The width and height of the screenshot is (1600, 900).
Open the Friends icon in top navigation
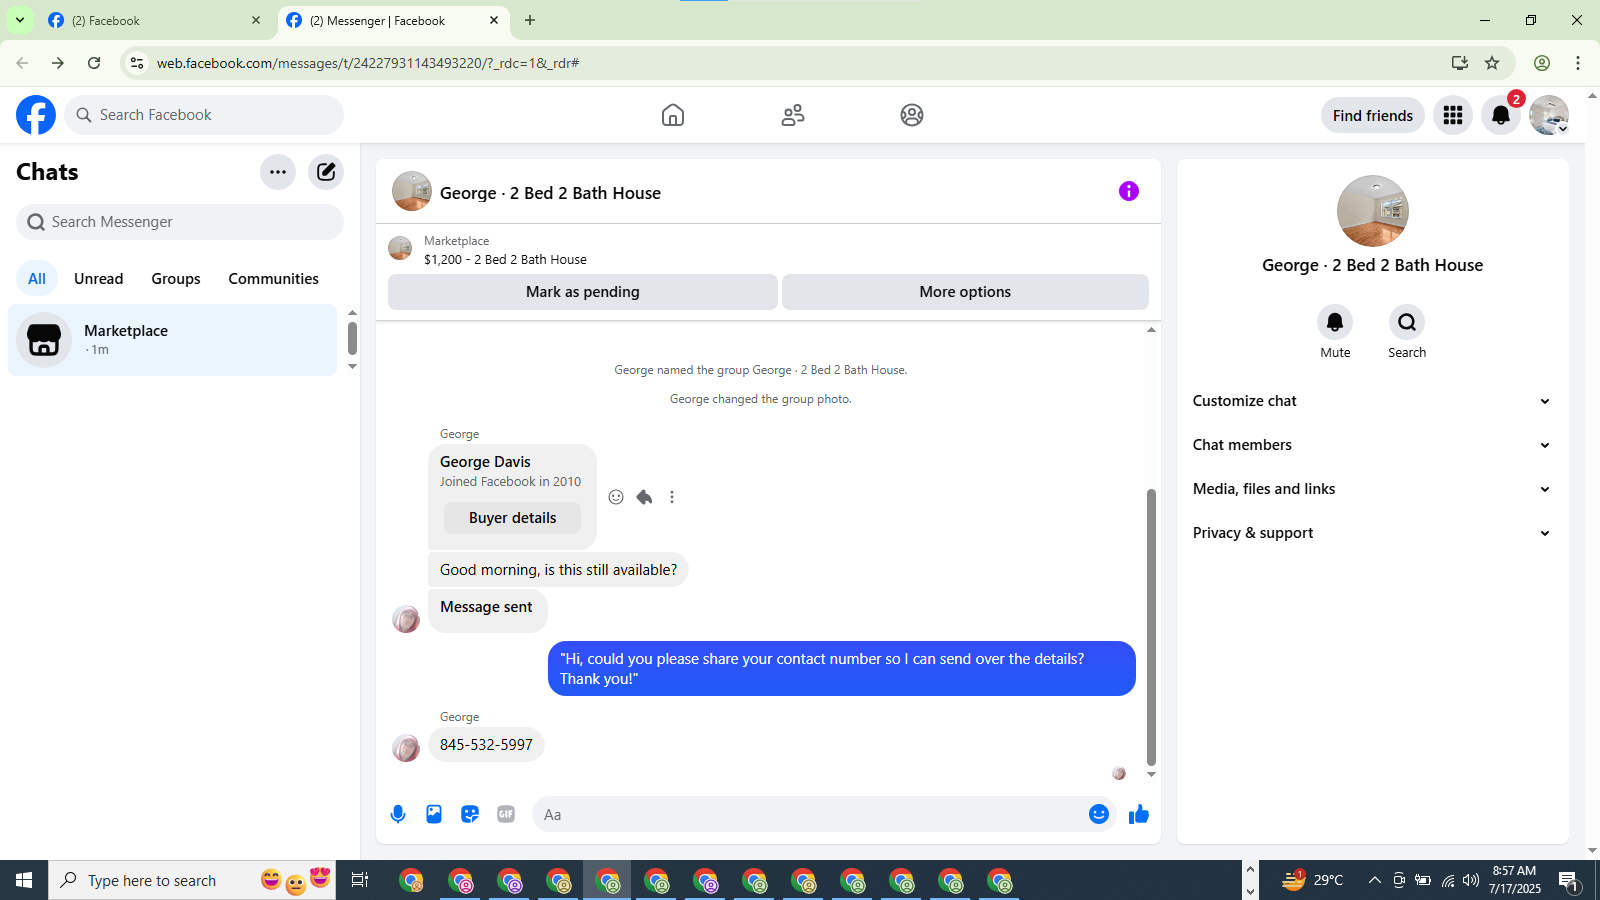tap(793, 115)
